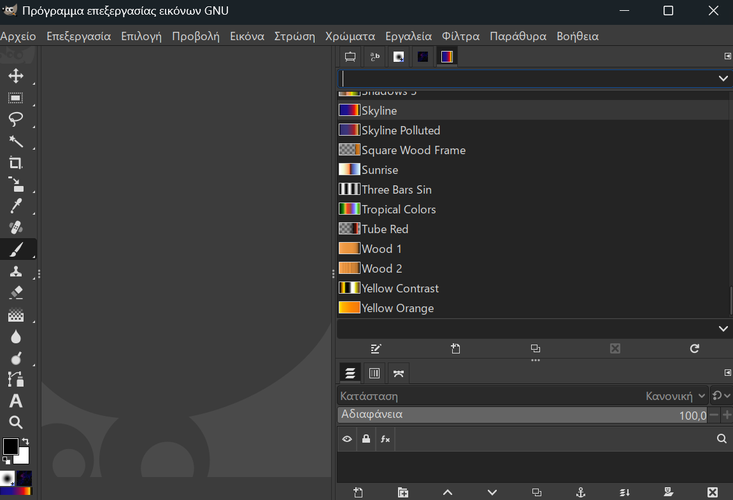
Task: Pick the Eraser tool
Action: tap(16, 293)
